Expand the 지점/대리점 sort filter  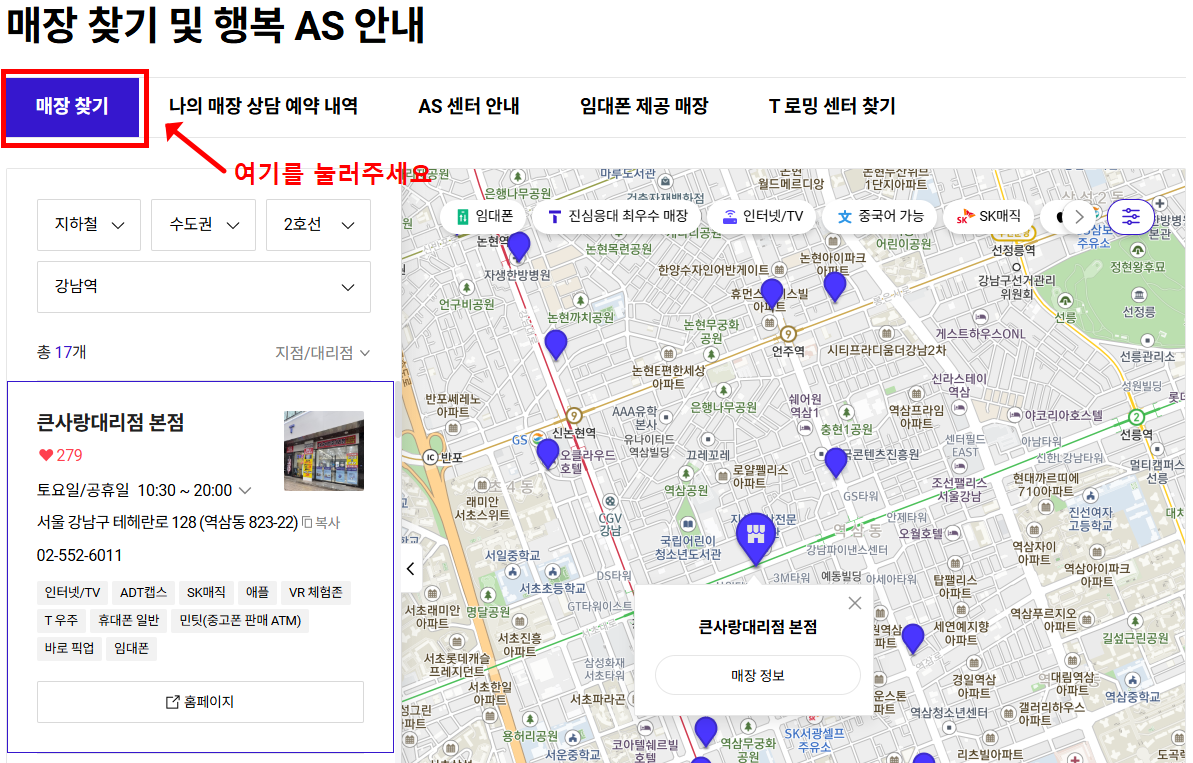coord(323,353)
